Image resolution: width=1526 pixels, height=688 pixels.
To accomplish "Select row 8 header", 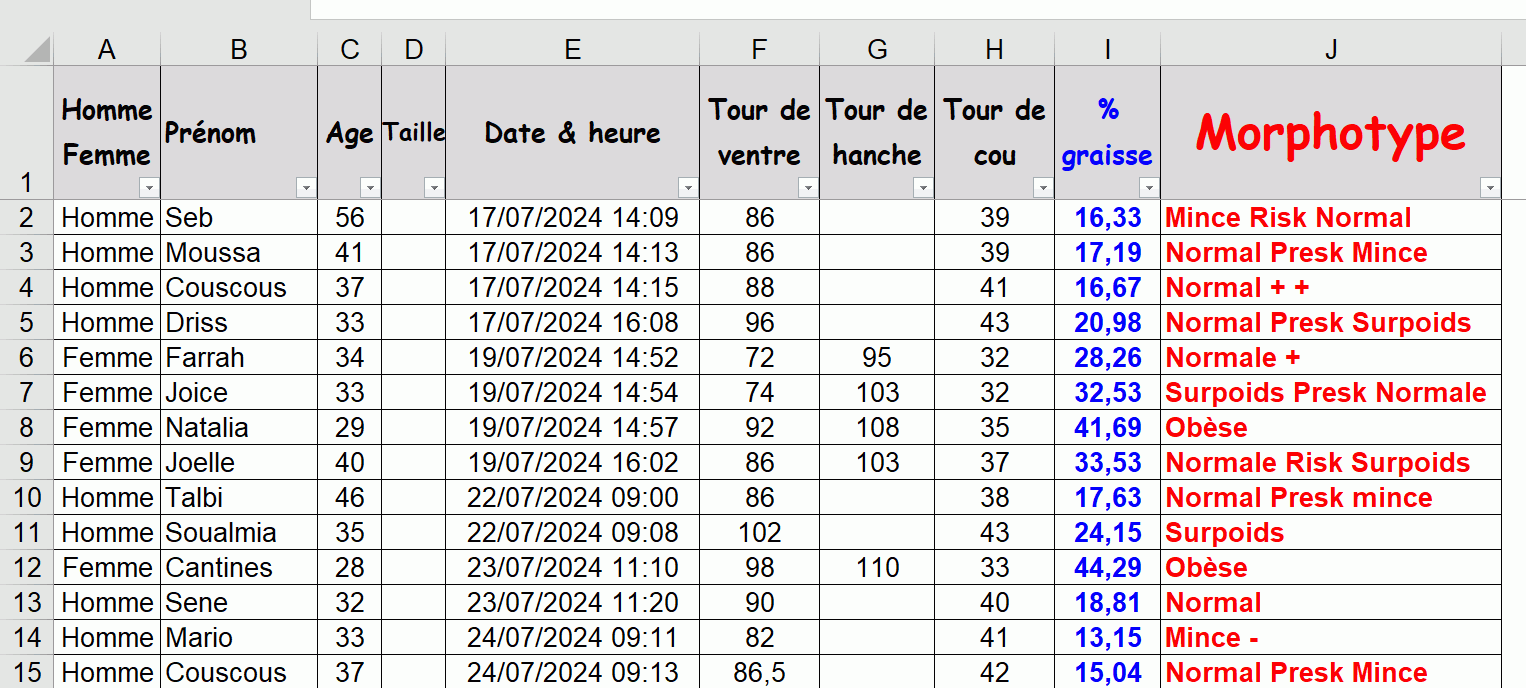I will (26, 427).
